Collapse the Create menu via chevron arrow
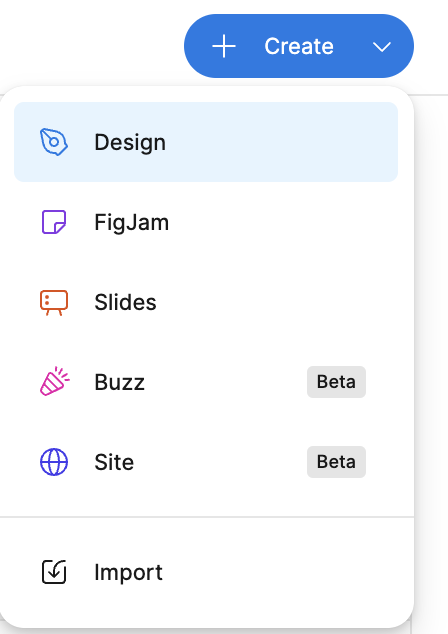Viewport: 448px width, 634px height. [382, 47]
